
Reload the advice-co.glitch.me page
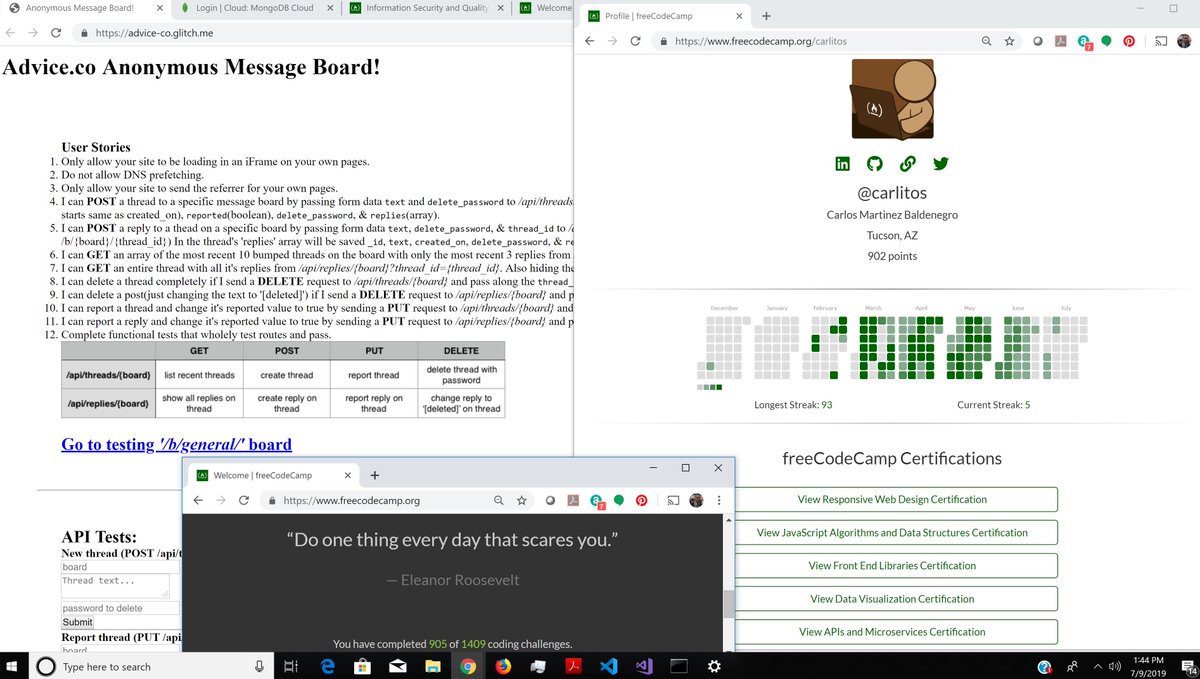(55, 33)
